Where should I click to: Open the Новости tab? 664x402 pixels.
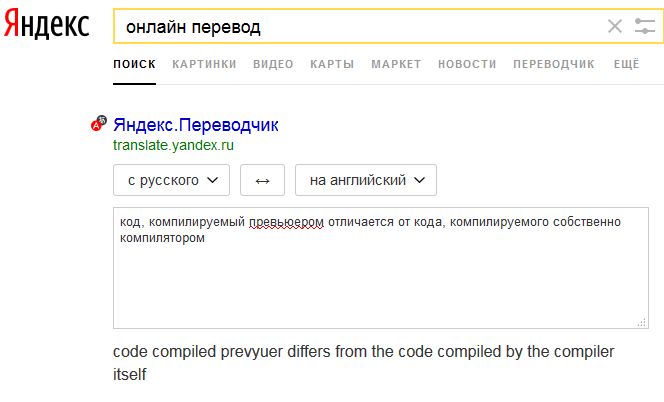click(467, 64)
